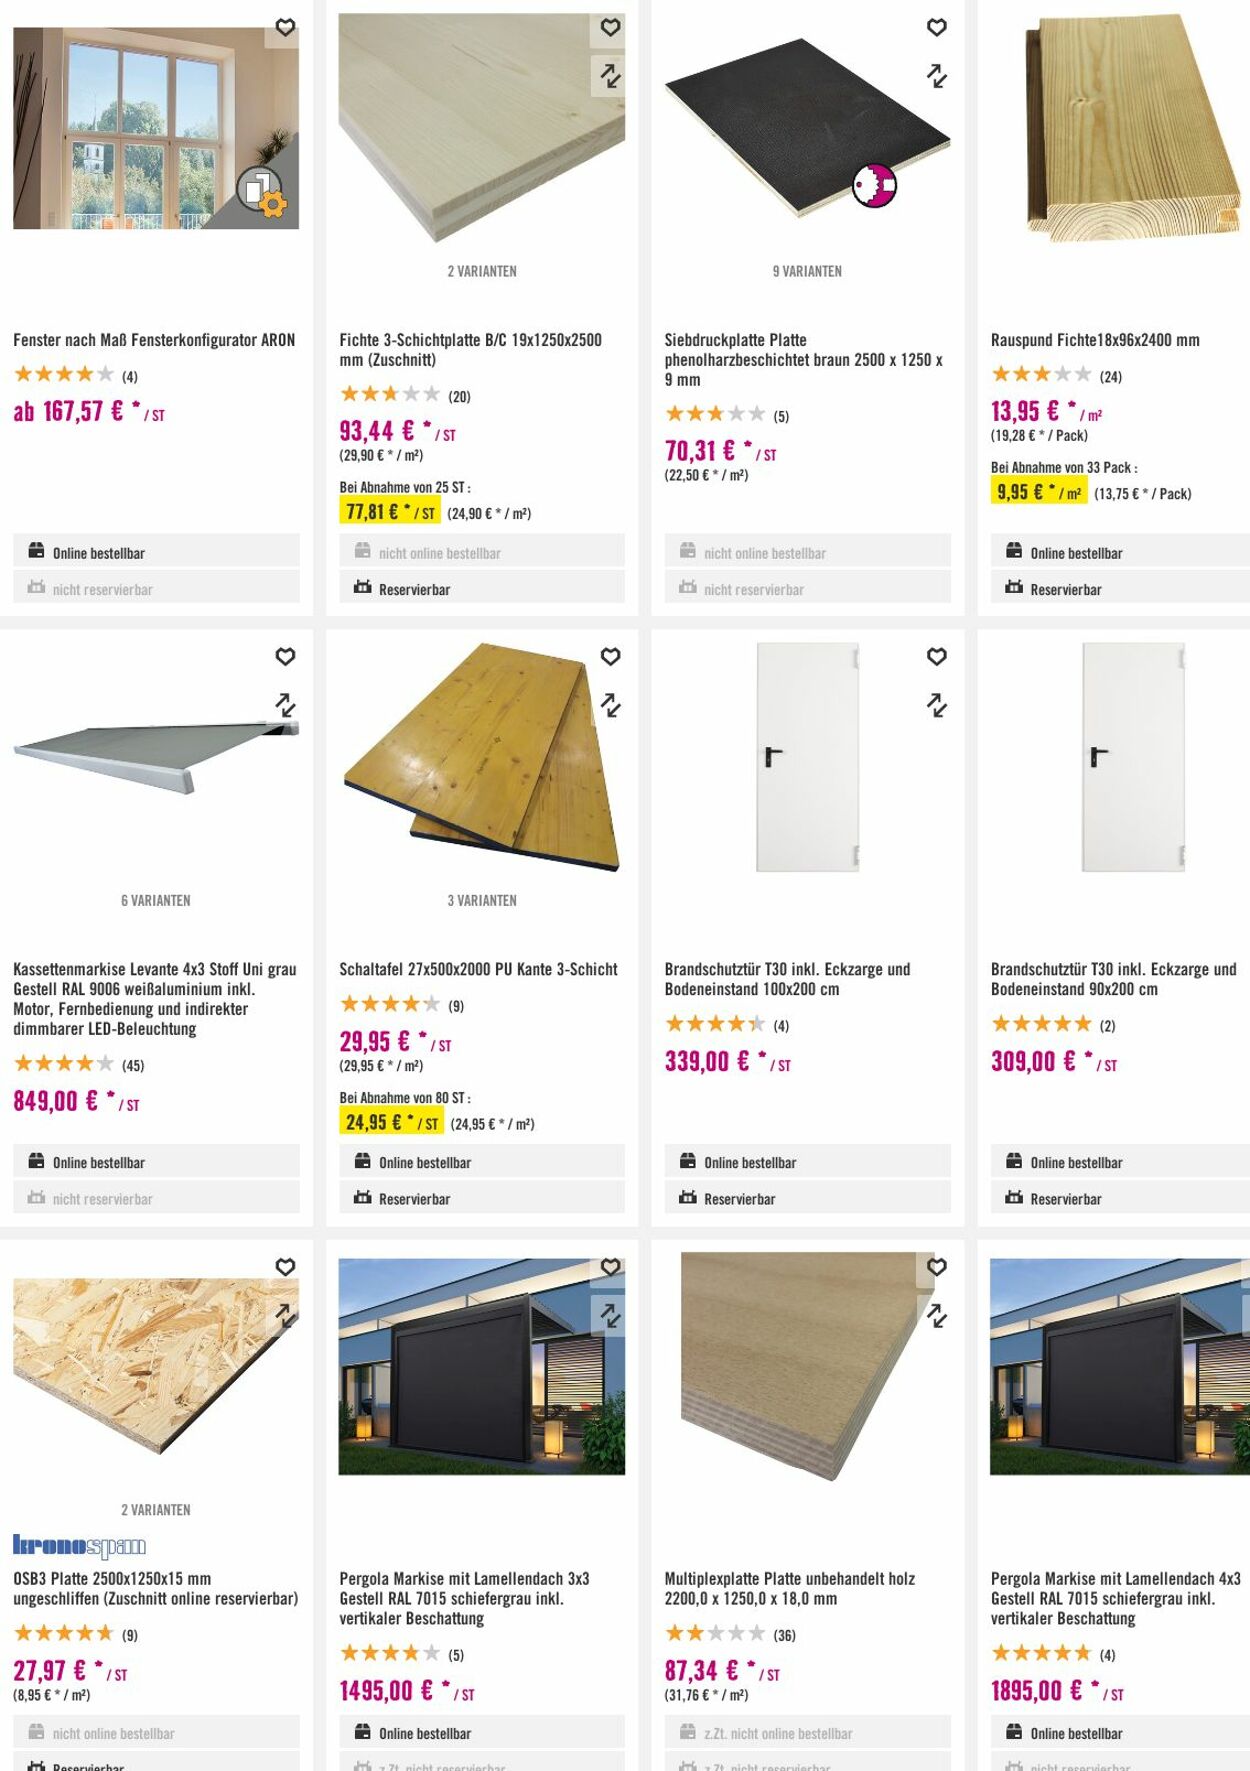Click heart icon on Kassettenmarkise Levante
The image size is (1250, 1771).
point(285,657)
